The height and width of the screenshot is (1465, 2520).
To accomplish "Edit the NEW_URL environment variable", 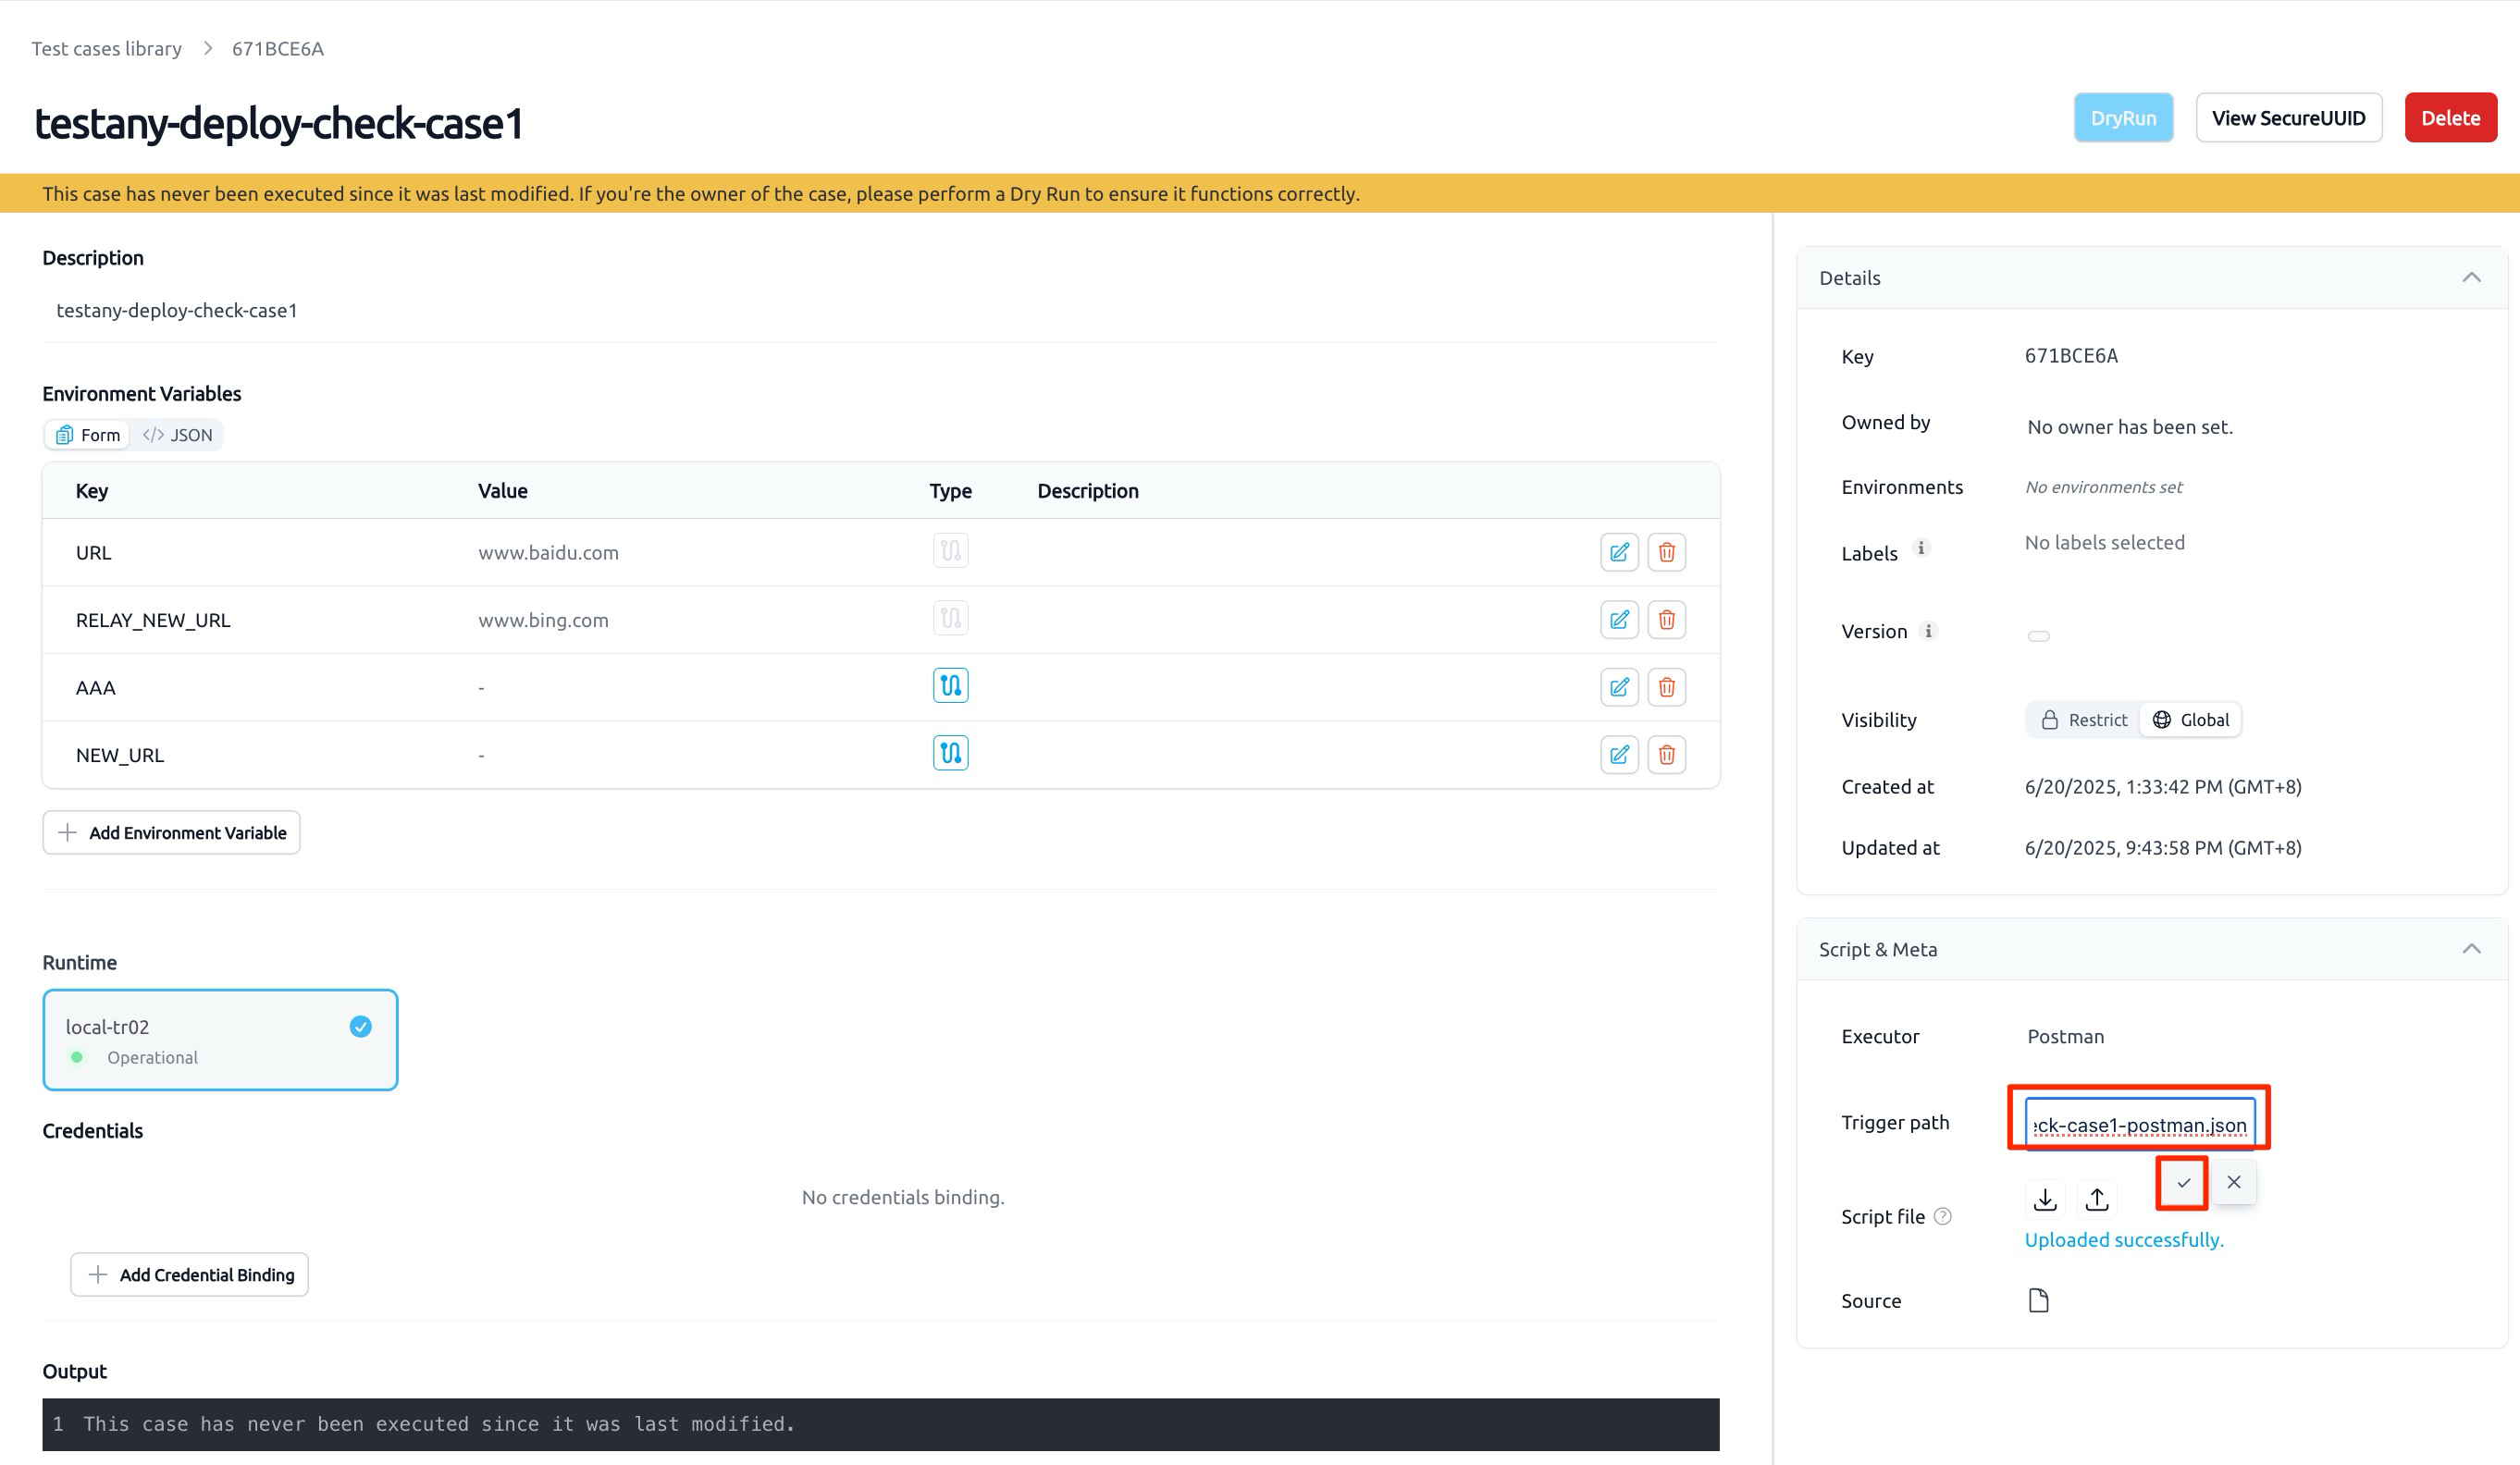I will [x=1619, y=754].
